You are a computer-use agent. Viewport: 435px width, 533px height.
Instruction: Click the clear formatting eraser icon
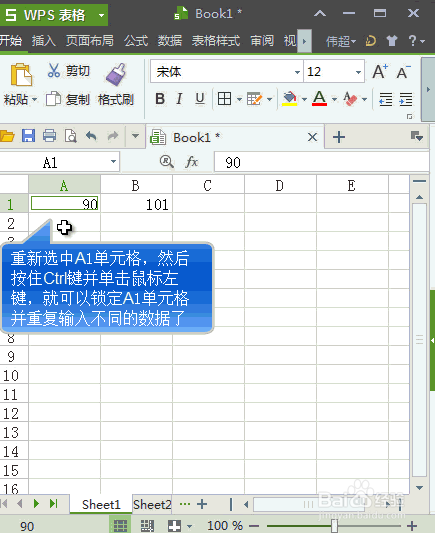tap(350, 99)
